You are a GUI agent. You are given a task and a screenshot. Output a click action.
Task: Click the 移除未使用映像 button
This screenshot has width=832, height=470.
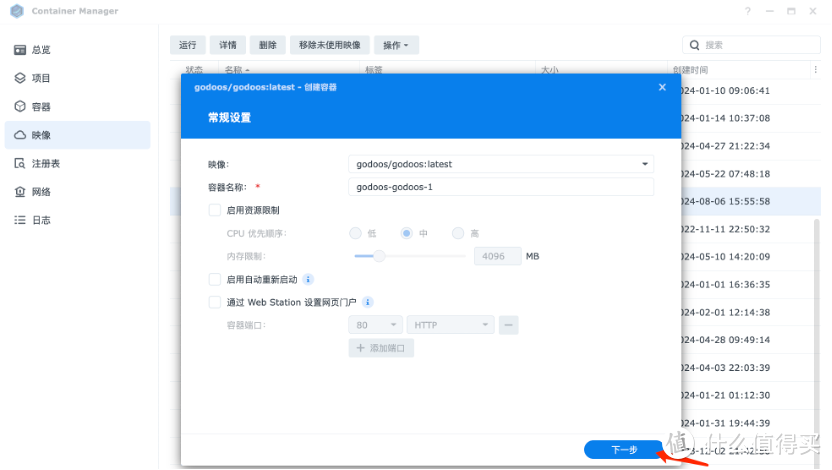pyautogui.click(x=330, y=45)
